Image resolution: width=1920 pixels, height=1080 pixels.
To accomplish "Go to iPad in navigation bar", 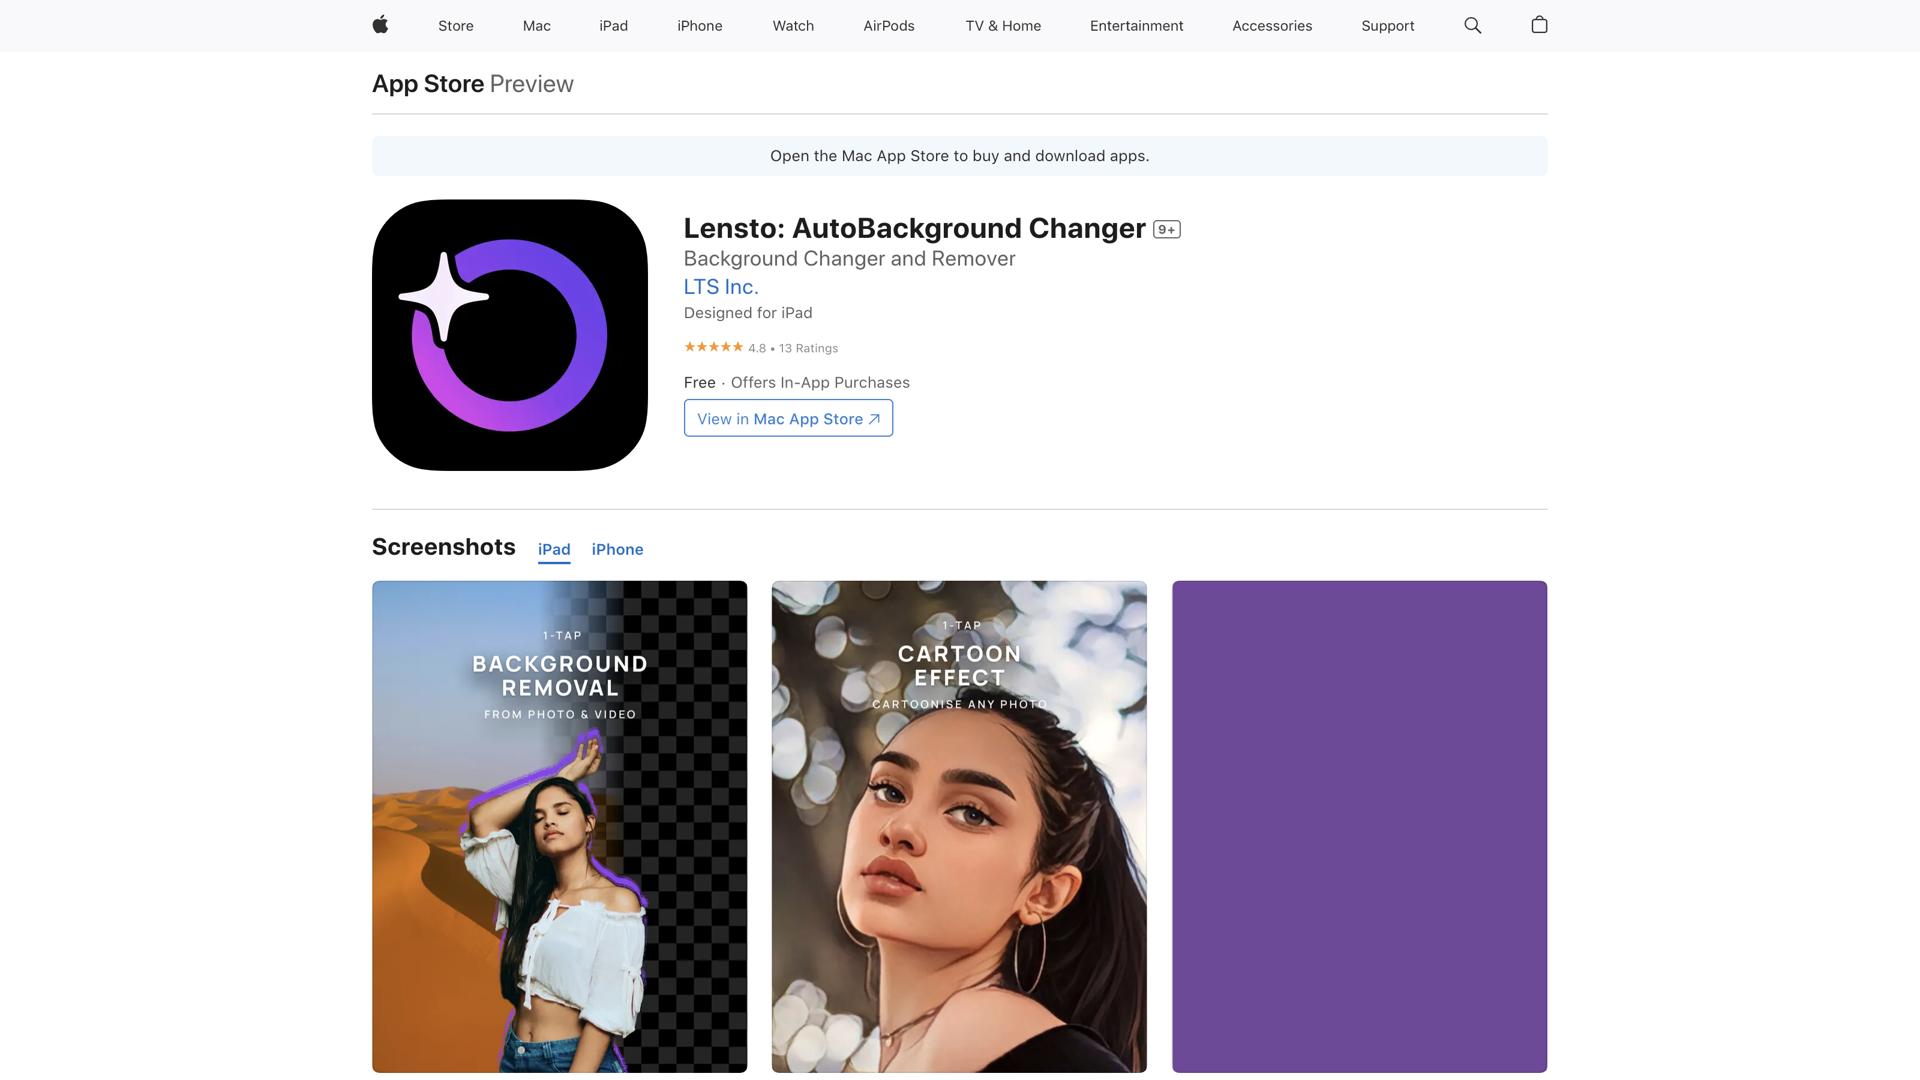I will 613,26.
